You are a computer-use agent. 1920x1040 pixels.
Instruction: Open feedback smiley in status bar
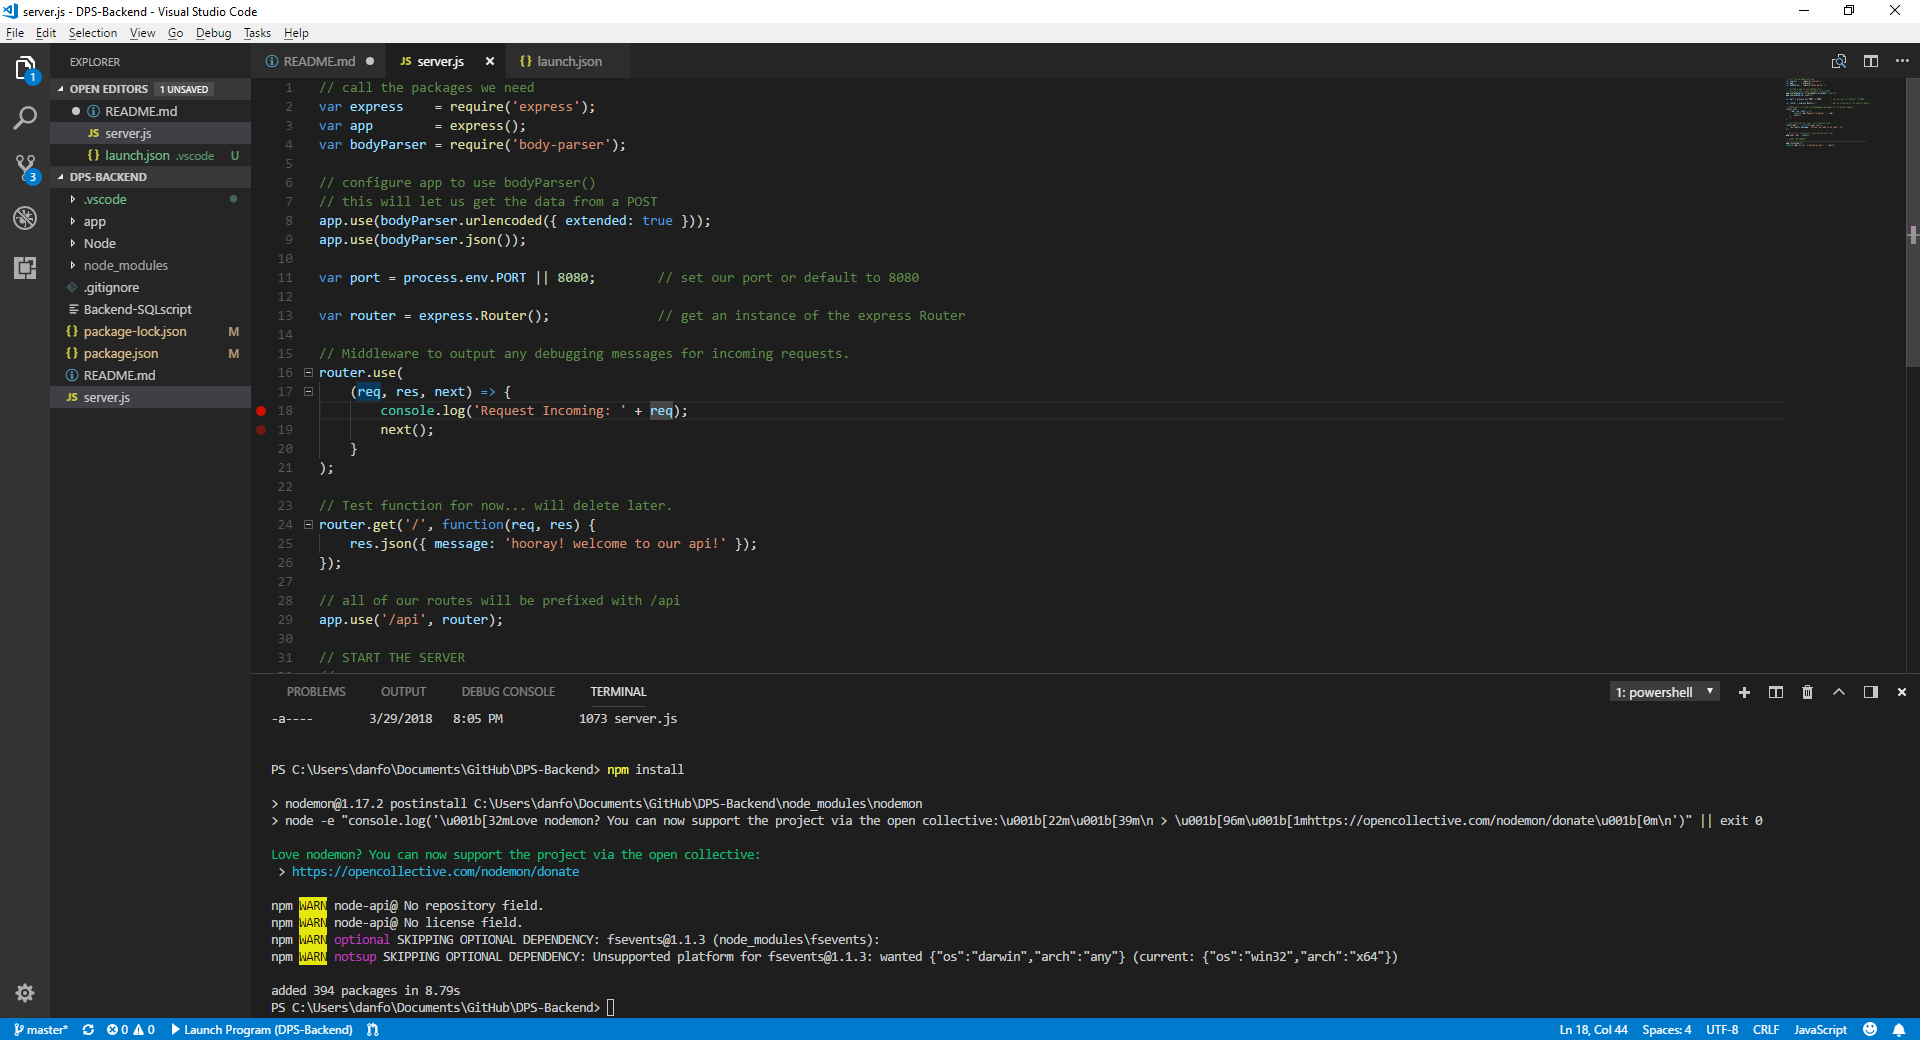pos(1870,1029)
